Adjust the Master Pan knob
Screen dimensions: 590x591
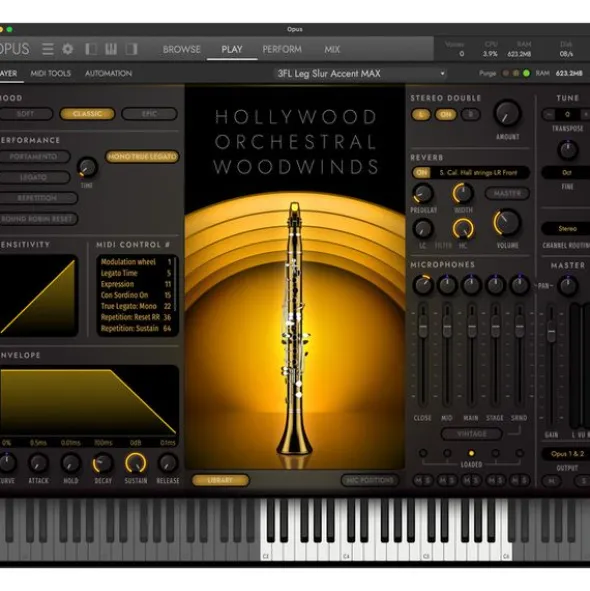[567, 285]
